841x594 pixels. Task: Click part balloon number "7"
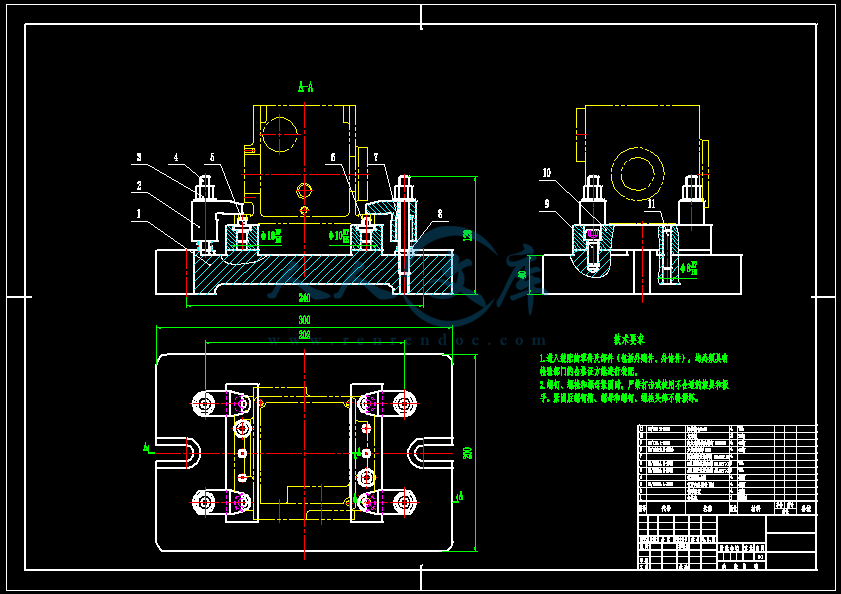click(376, 157)
